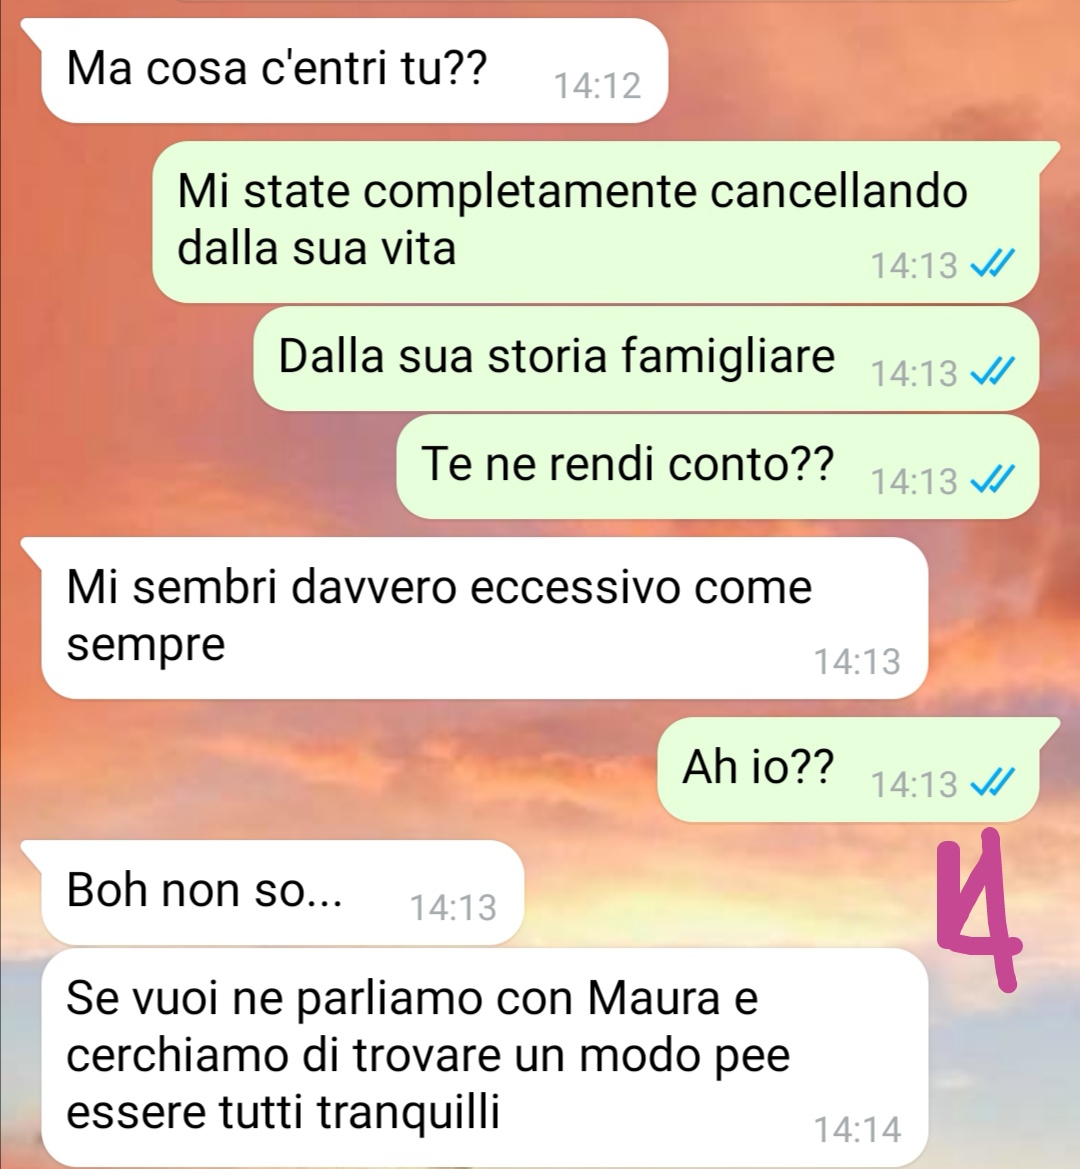The width and height of the screenshot is (1080, 1169).
Task: Select "Mi state completamente cancellando" message bubble
Action: [x=596, y=221]
